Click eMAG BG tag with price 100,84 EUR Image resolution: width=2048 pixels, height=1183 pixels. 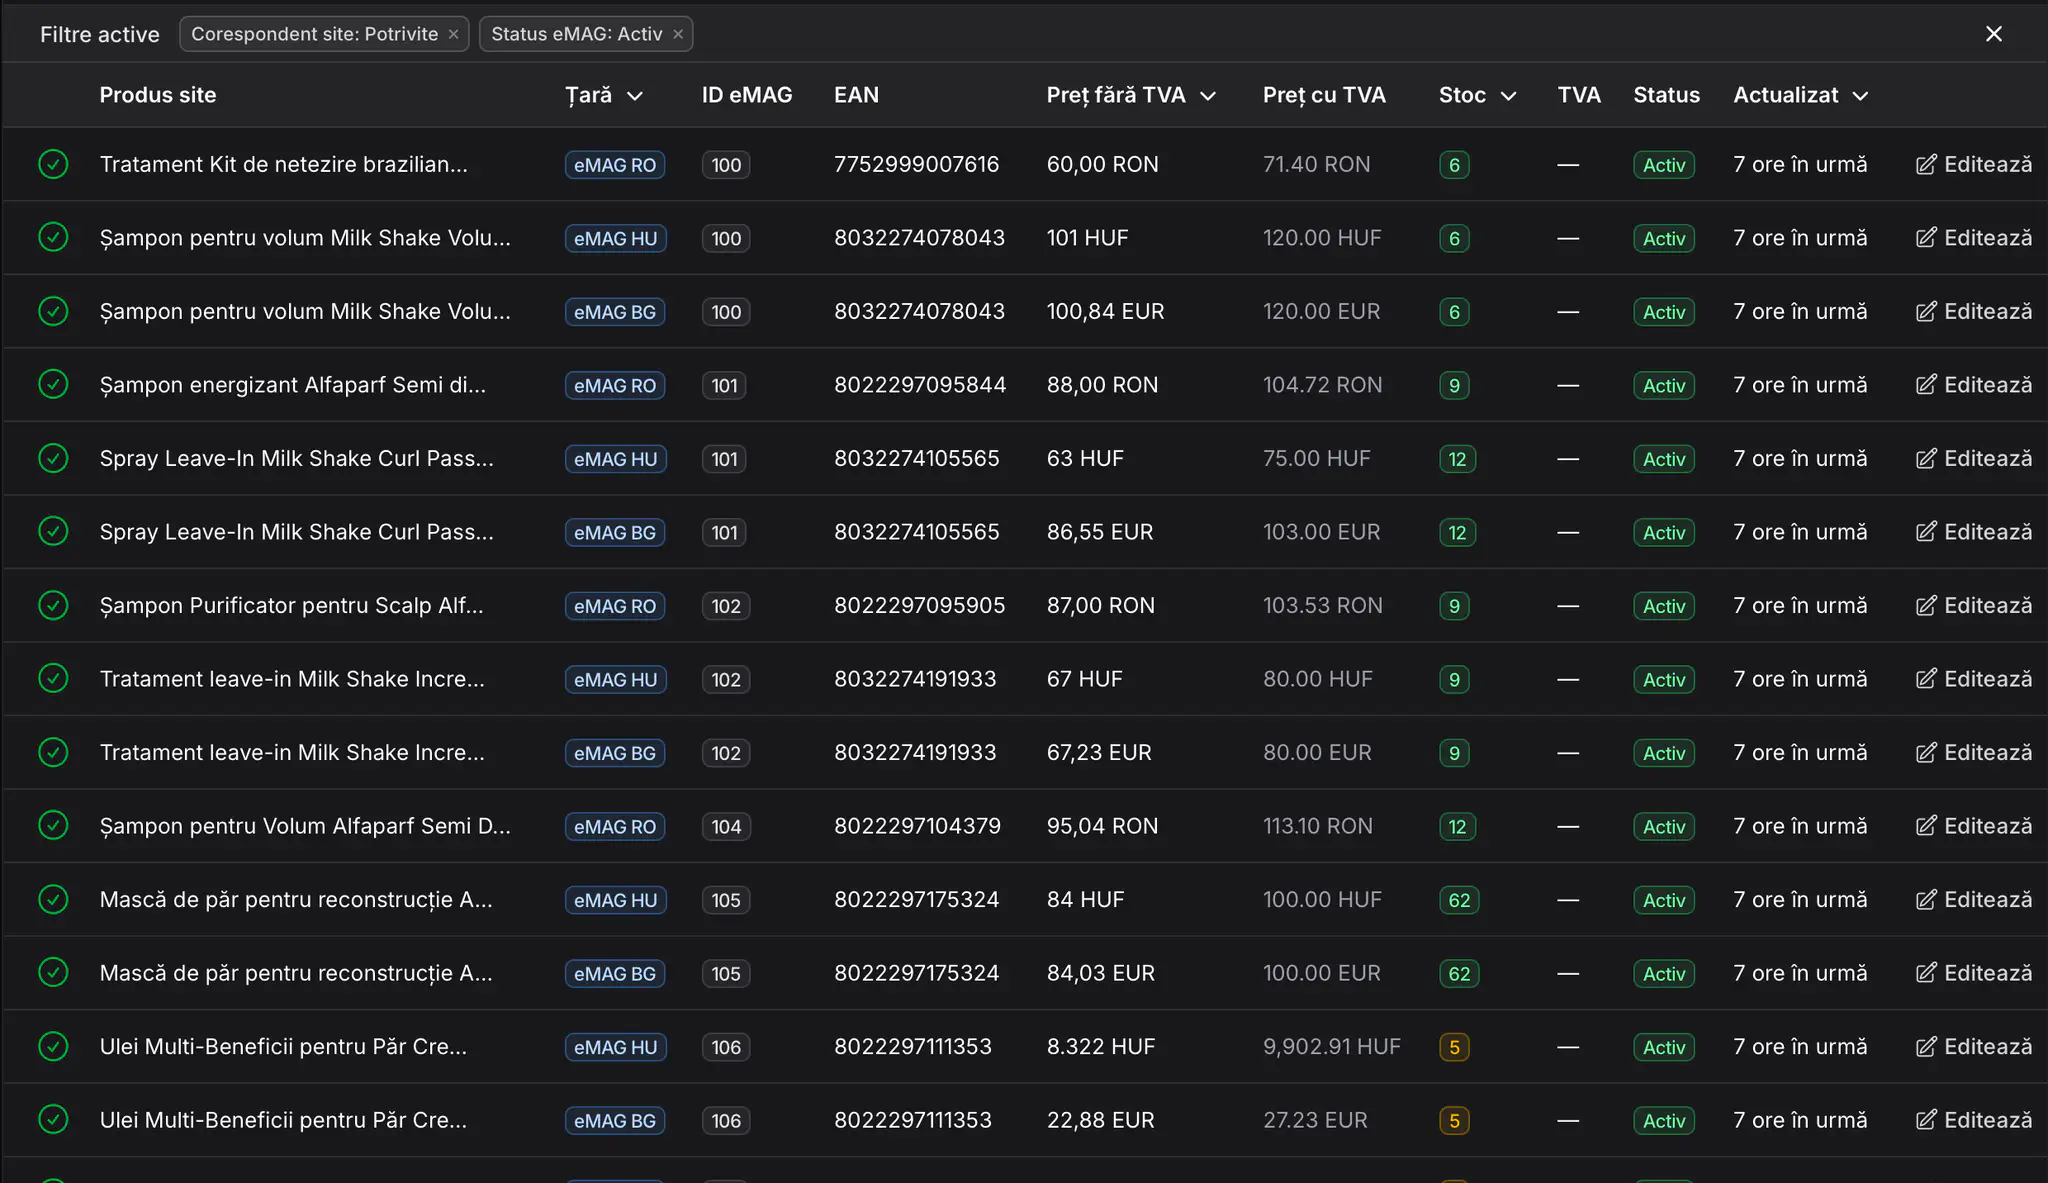tap(615, 312)
